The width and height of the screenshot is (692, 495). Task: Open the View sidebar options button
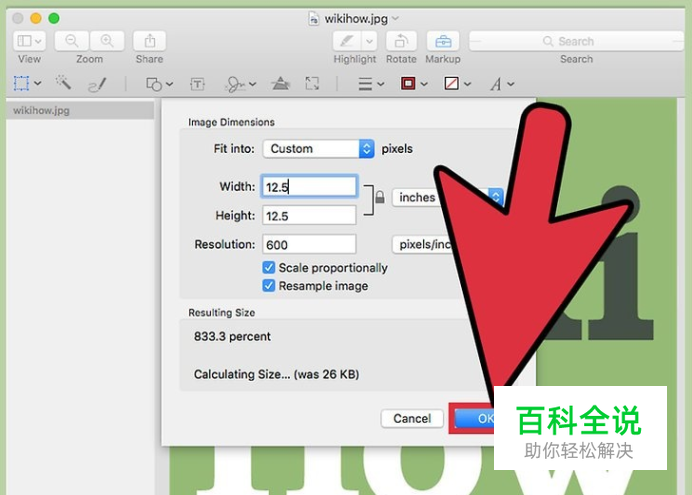coord(29,41)
